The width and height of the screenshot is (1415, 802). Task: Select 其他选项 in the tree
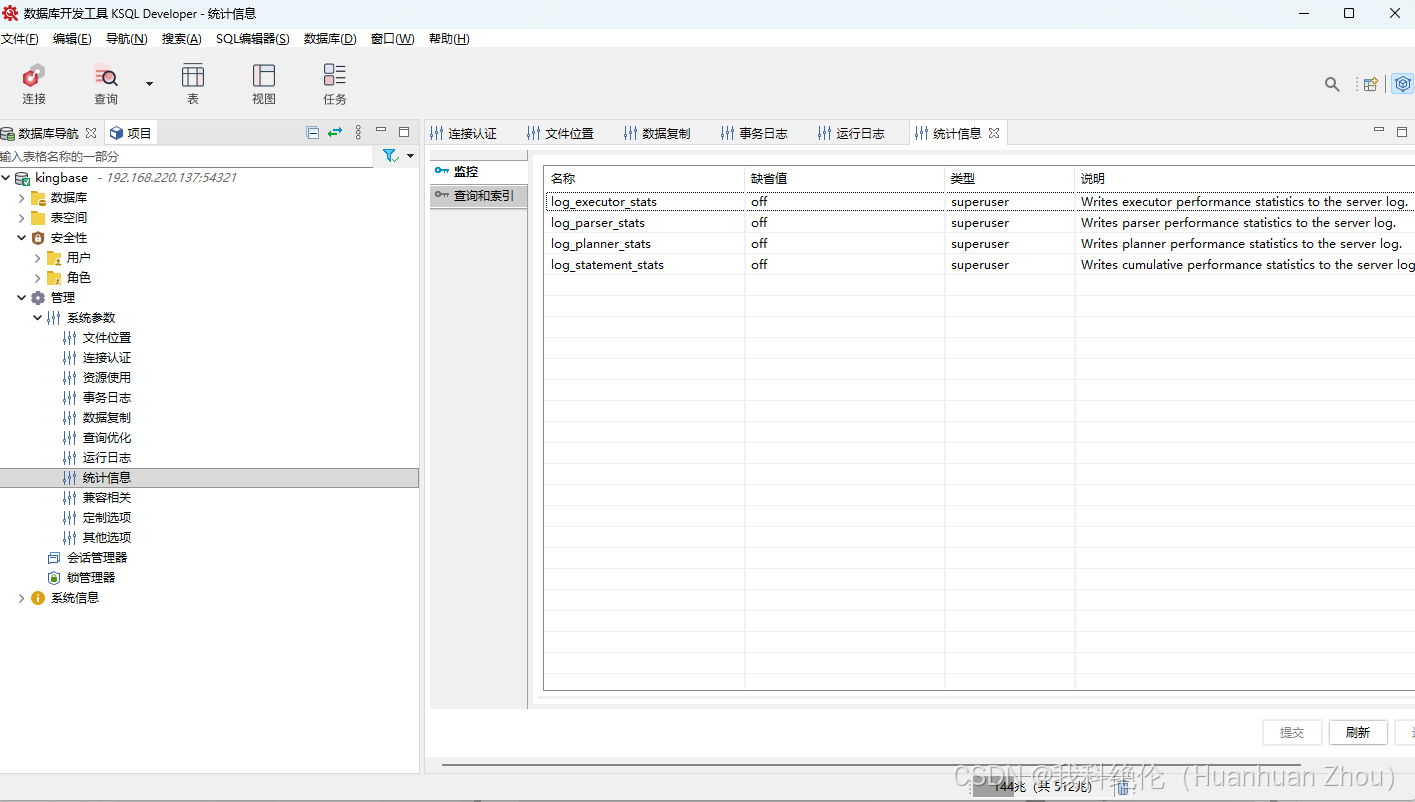[x=107, y=538]
